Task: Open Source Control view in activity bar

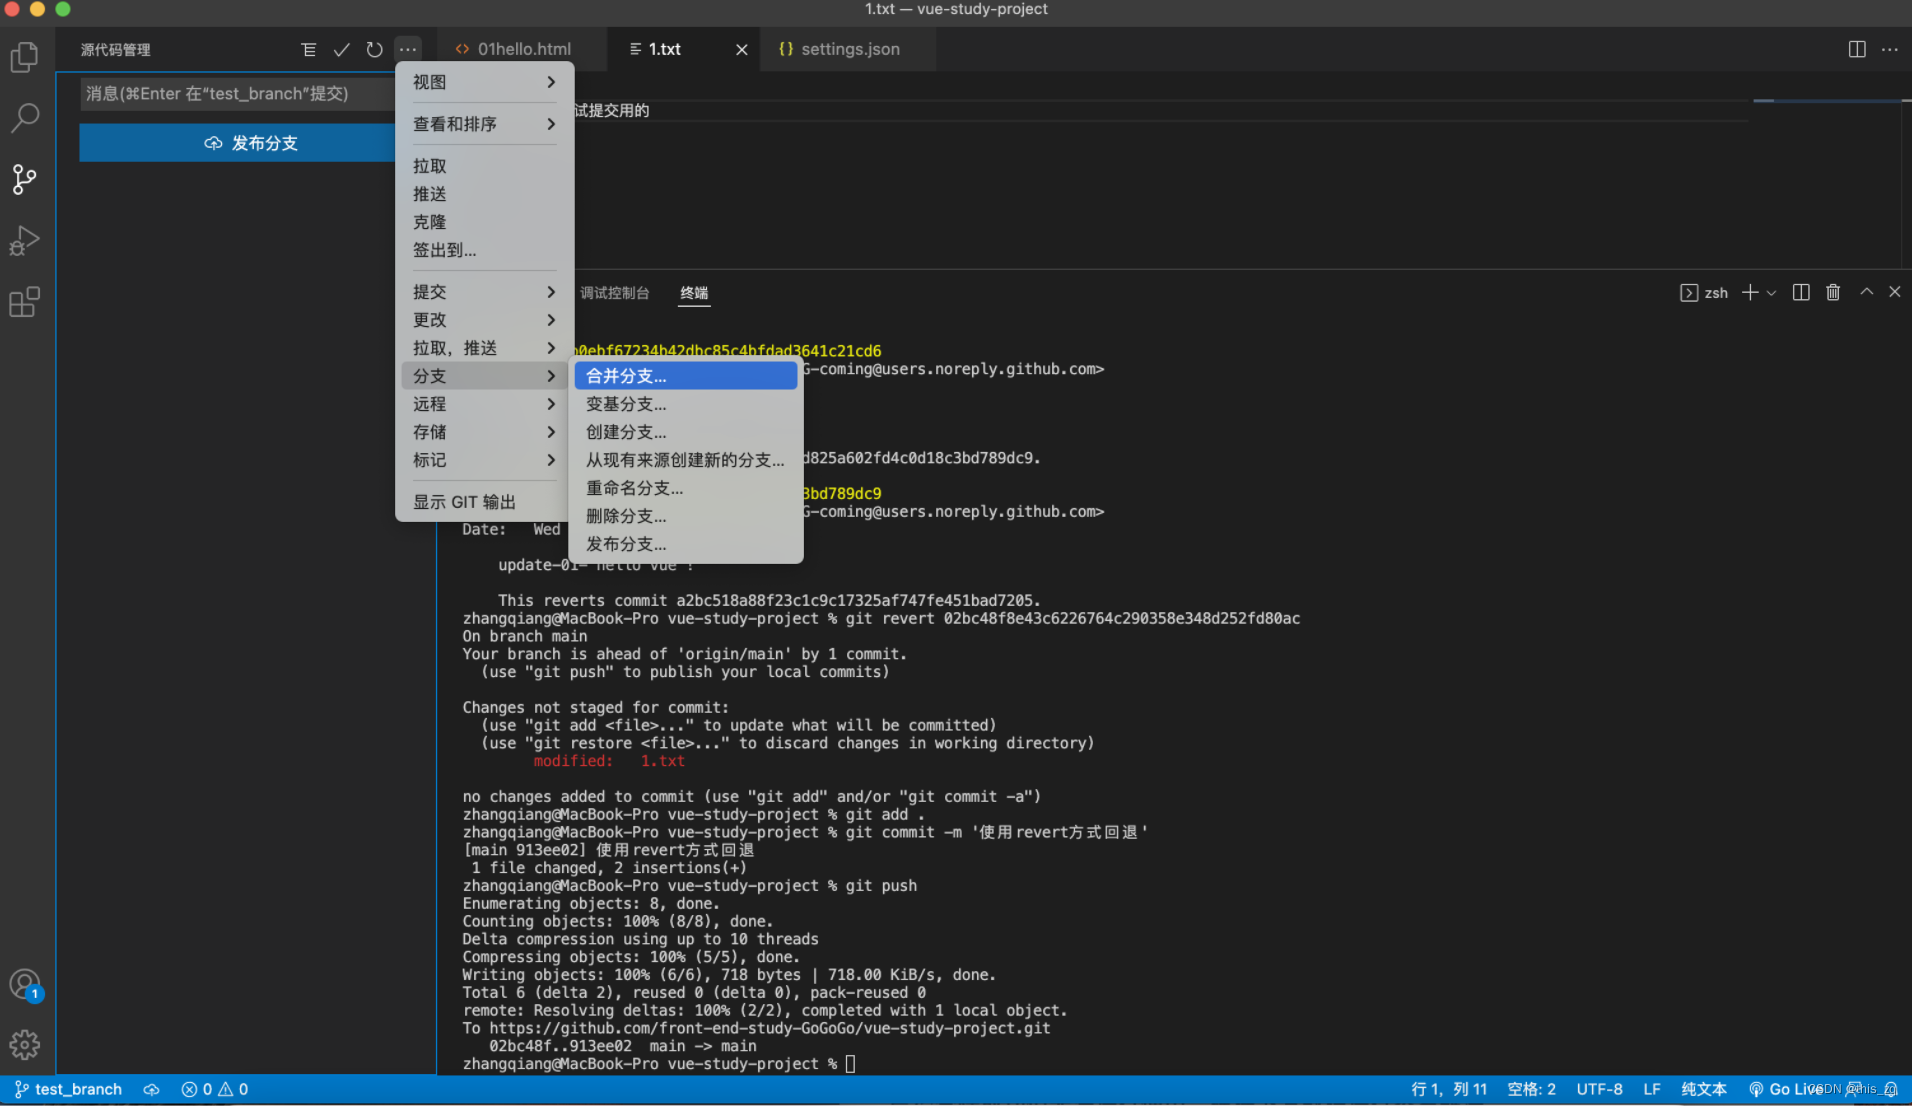Action: click(x=25, y=179)
